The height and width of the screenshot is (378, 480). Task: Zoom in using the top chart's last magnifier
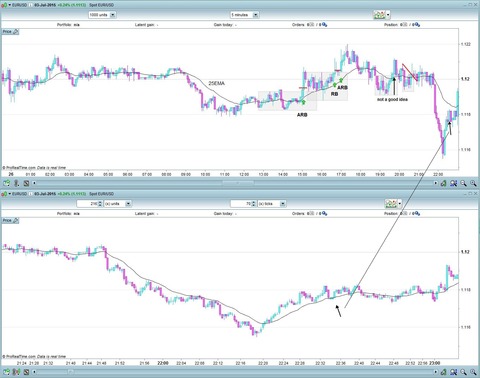(x=473, y=183)
